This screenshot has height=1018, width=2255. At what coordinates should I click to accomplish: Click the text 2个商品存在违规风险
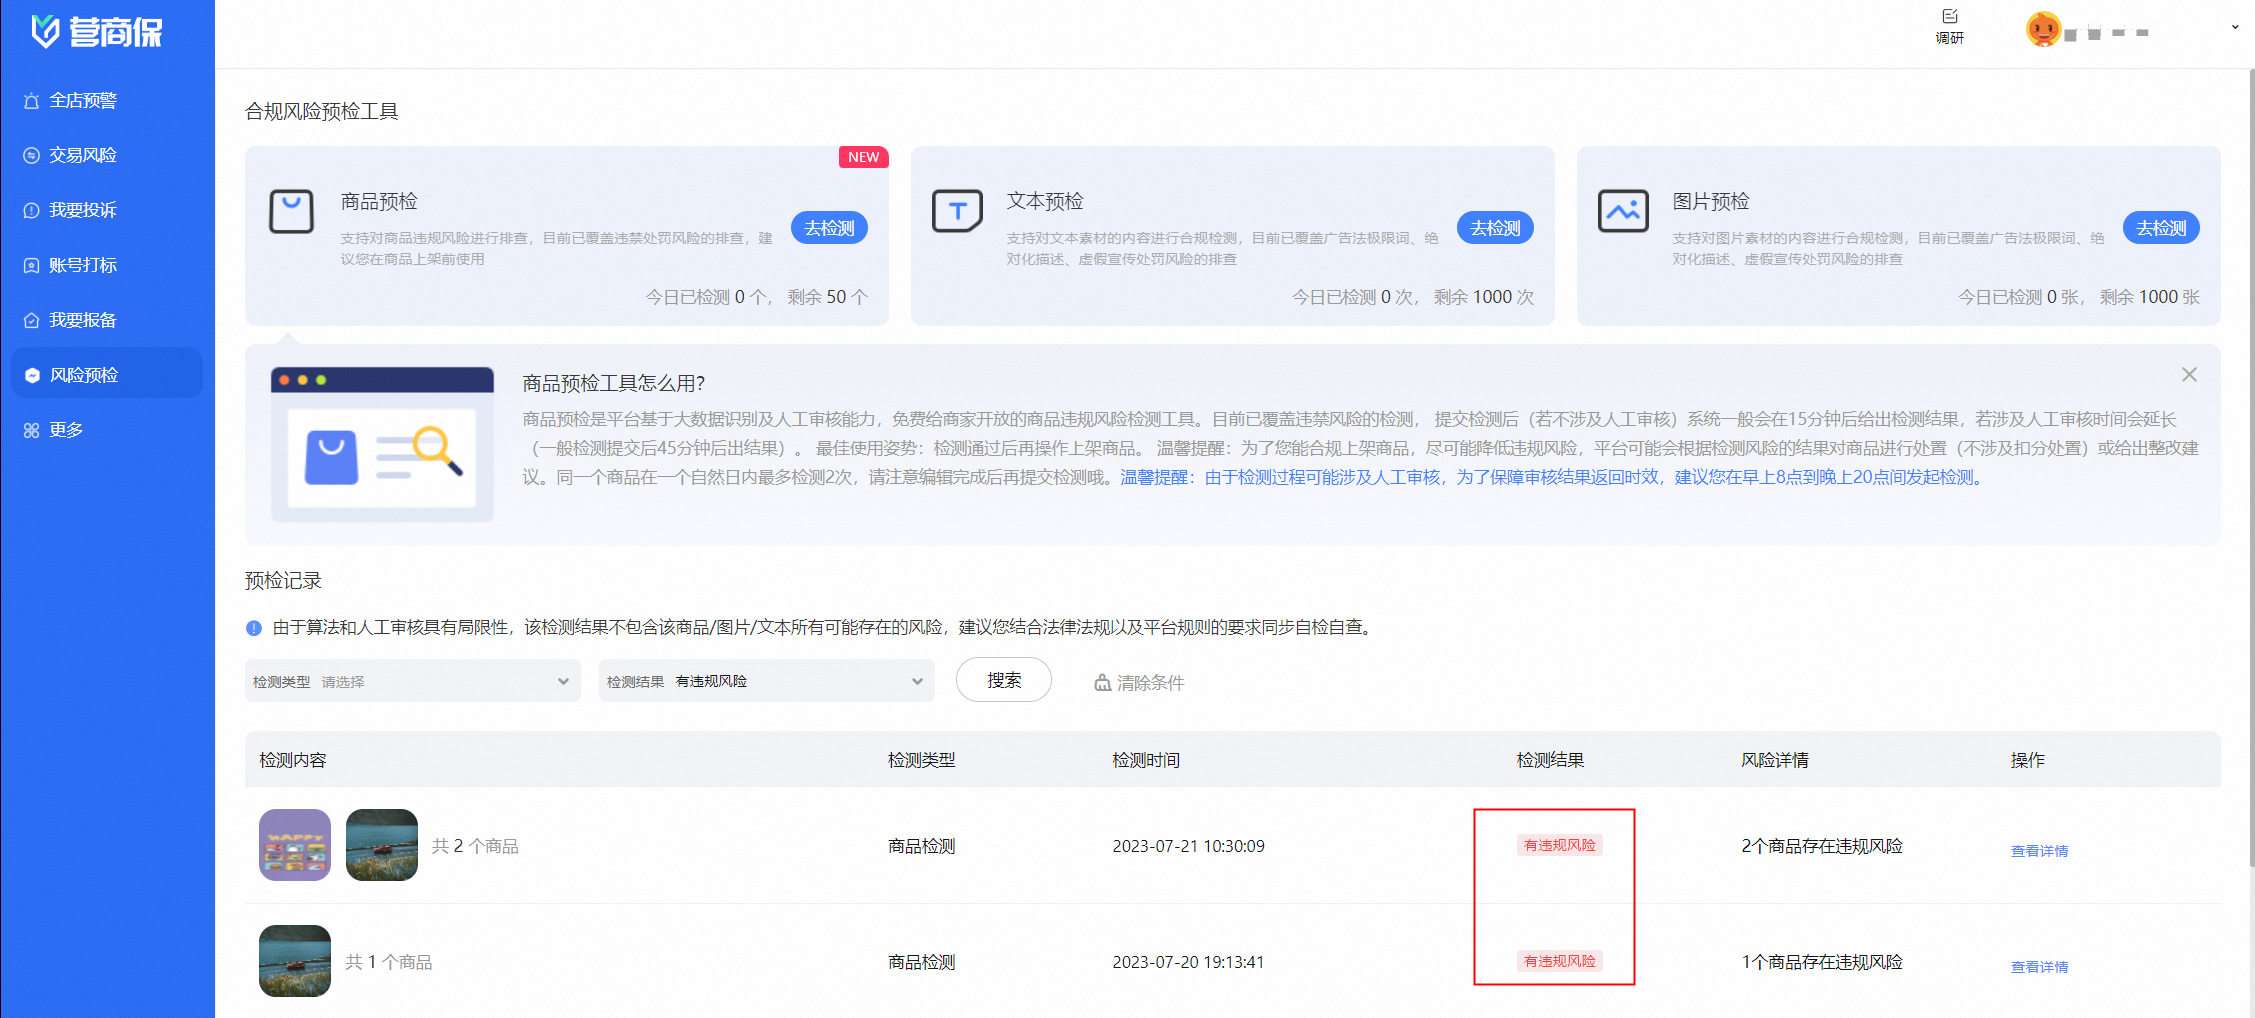1821,846
